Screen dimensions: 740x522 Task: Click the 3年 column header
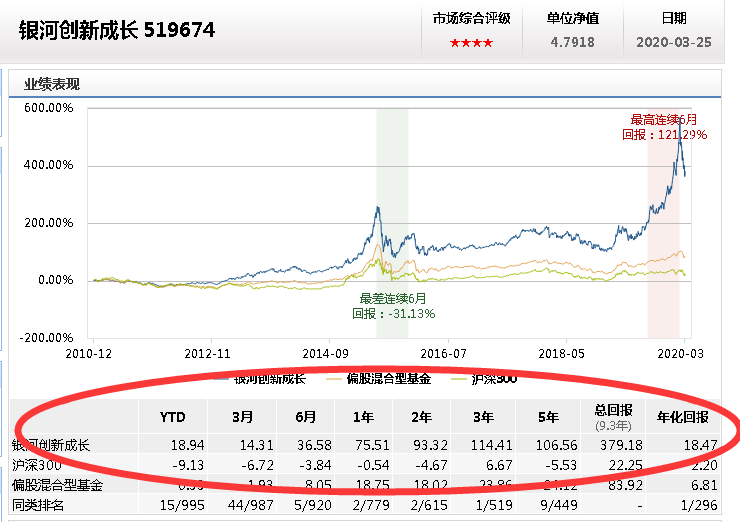[484, 417]
